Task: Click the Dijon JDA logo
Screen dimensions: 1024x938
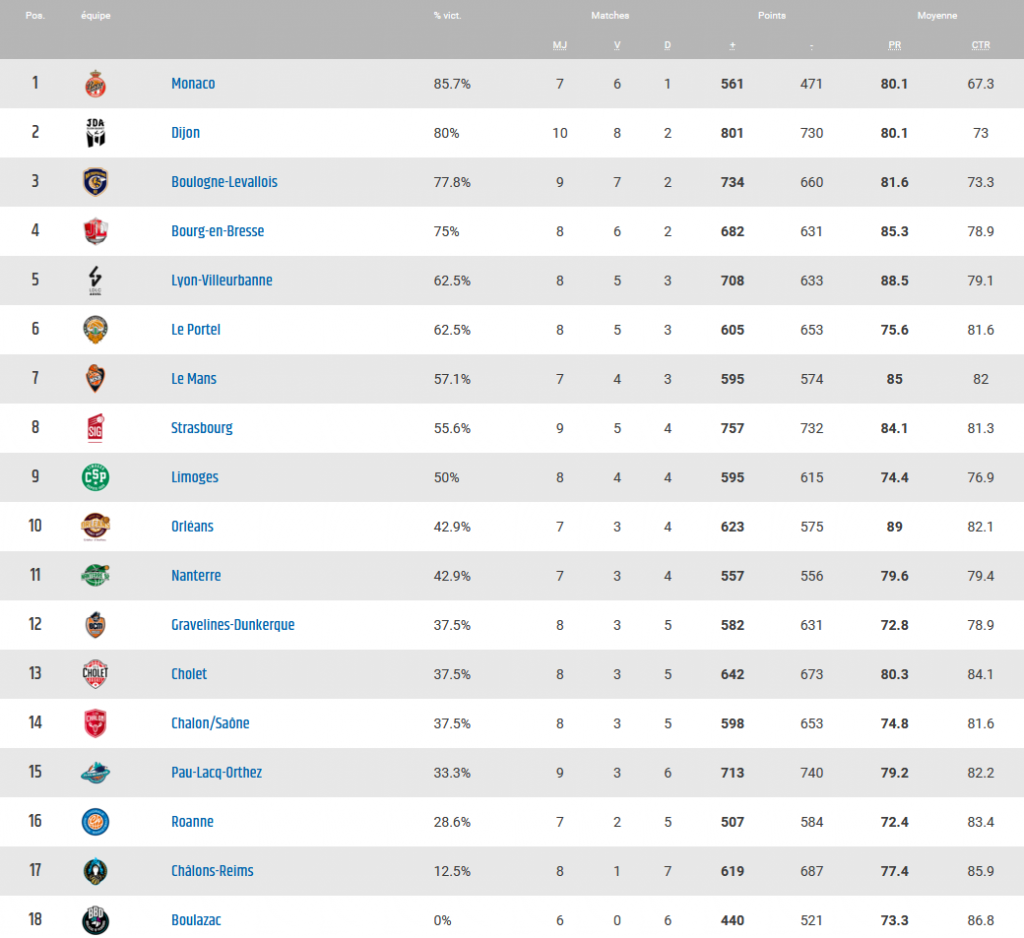Action: (95, 133)
